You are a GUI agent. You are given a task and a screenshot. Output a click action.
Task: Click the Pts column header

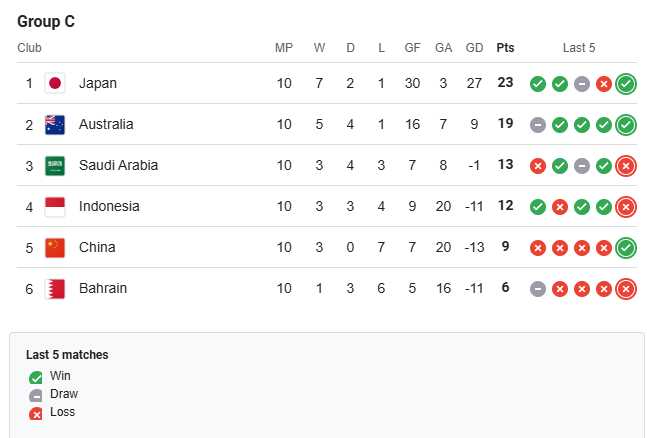click(x=505, y=48)
